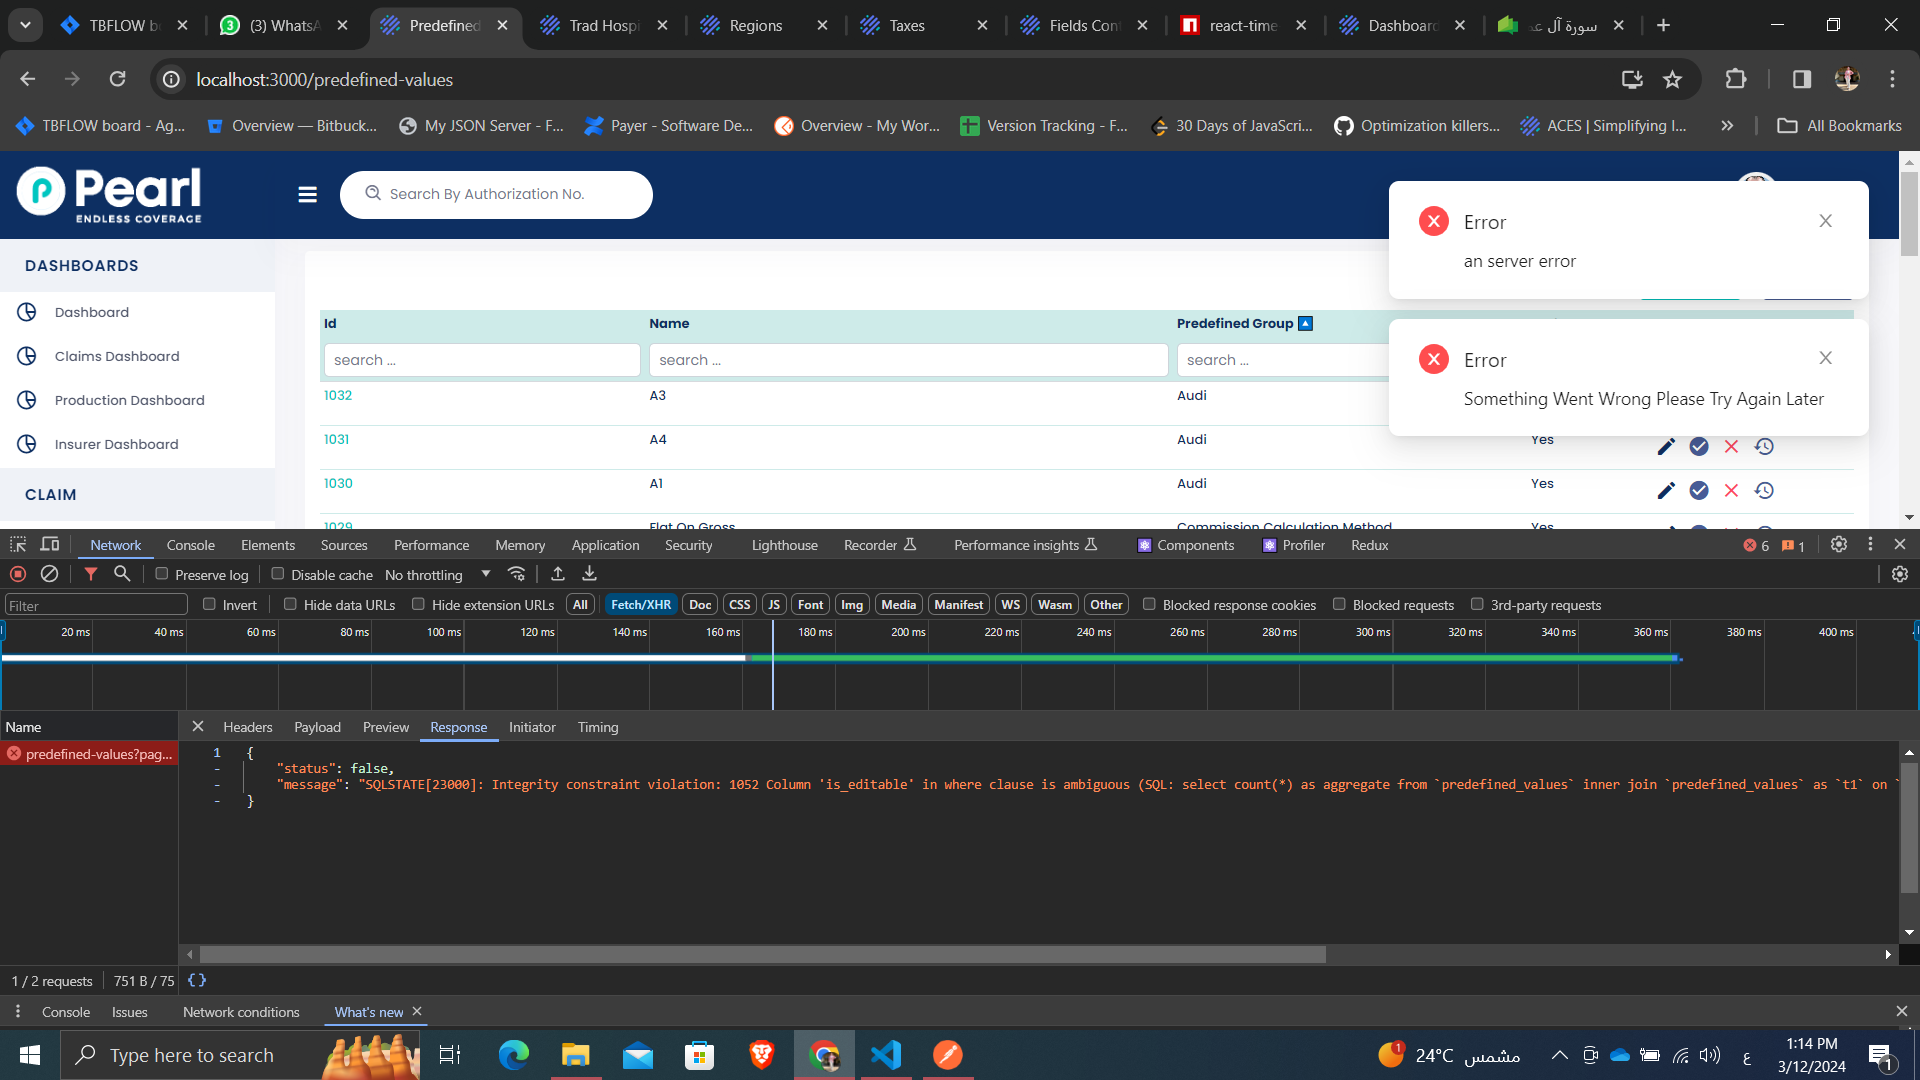Image resolution: width=1920 pixels, height=1080 pixels.
Task: Switch to the Console DevTools tab
Action: point(190,545)
